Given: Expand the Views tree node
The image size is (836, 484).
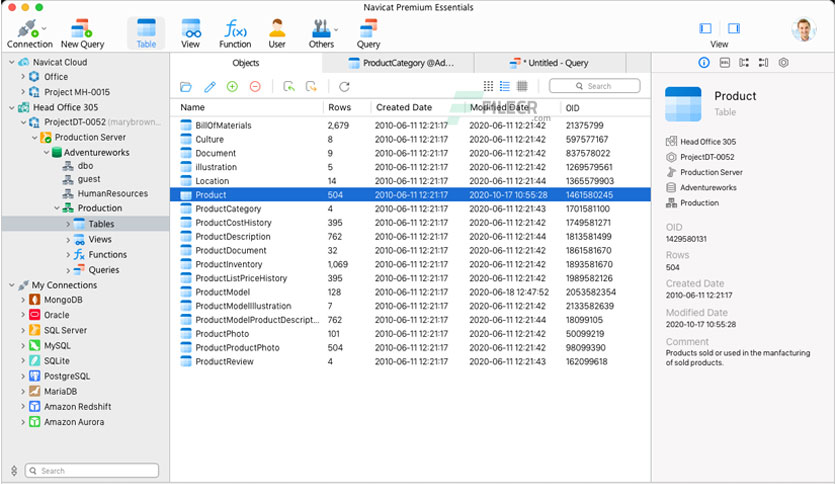Looking at the screenshot, I should [x=68, y=239].
